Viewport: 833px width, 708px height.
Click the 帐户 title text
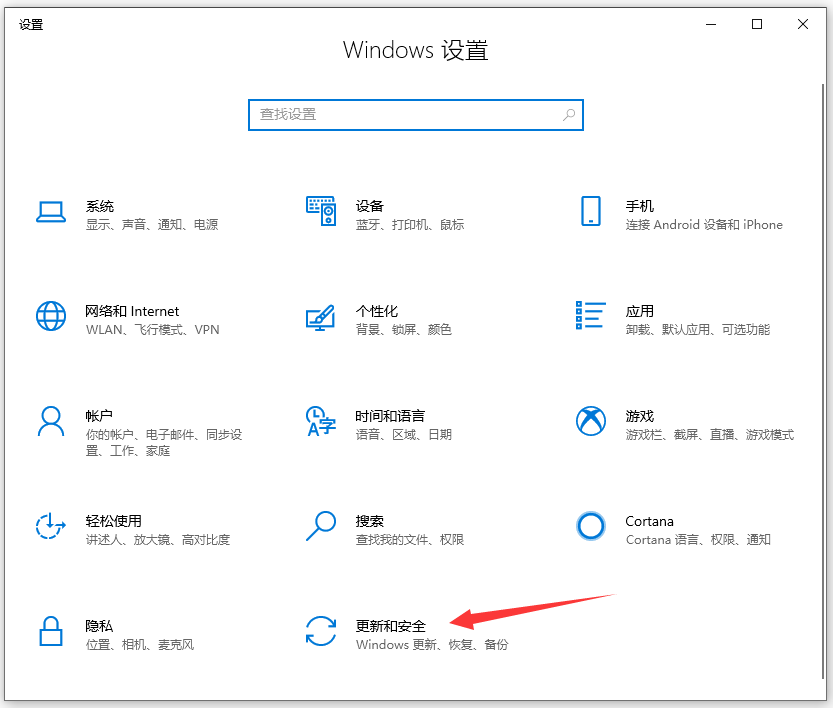99,416
